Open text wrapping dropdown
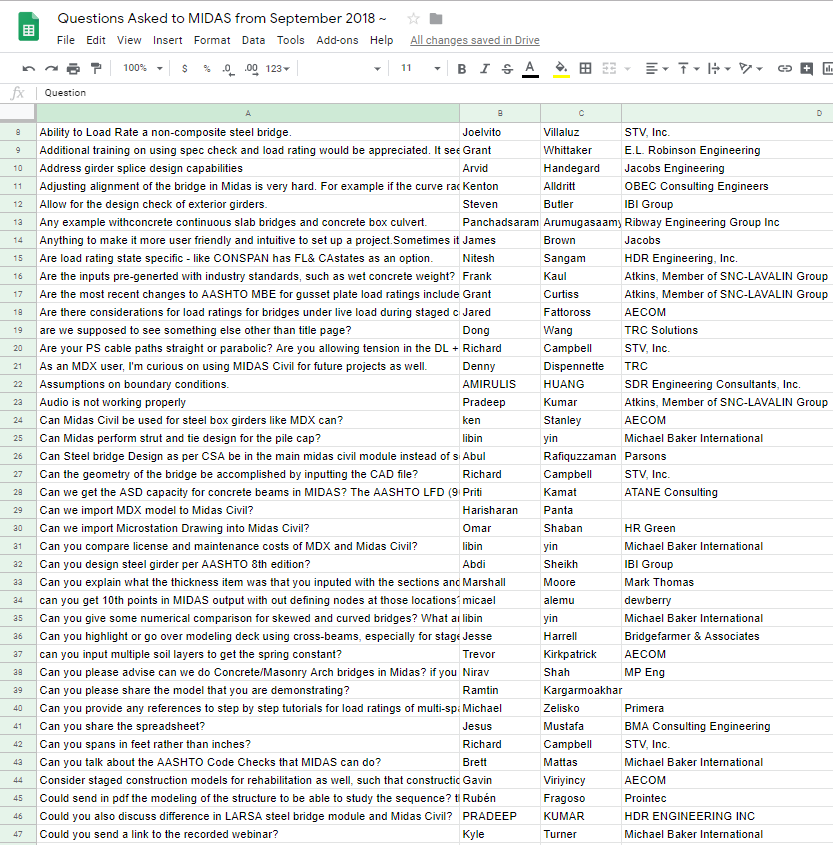 [x=719, y=68]
